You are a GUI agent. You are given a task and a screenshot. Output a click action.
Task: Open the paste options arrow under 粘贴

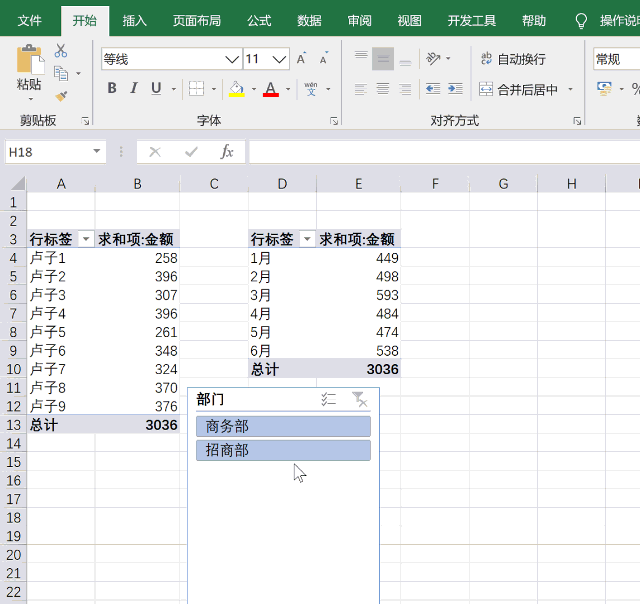[x=31, y=99]
